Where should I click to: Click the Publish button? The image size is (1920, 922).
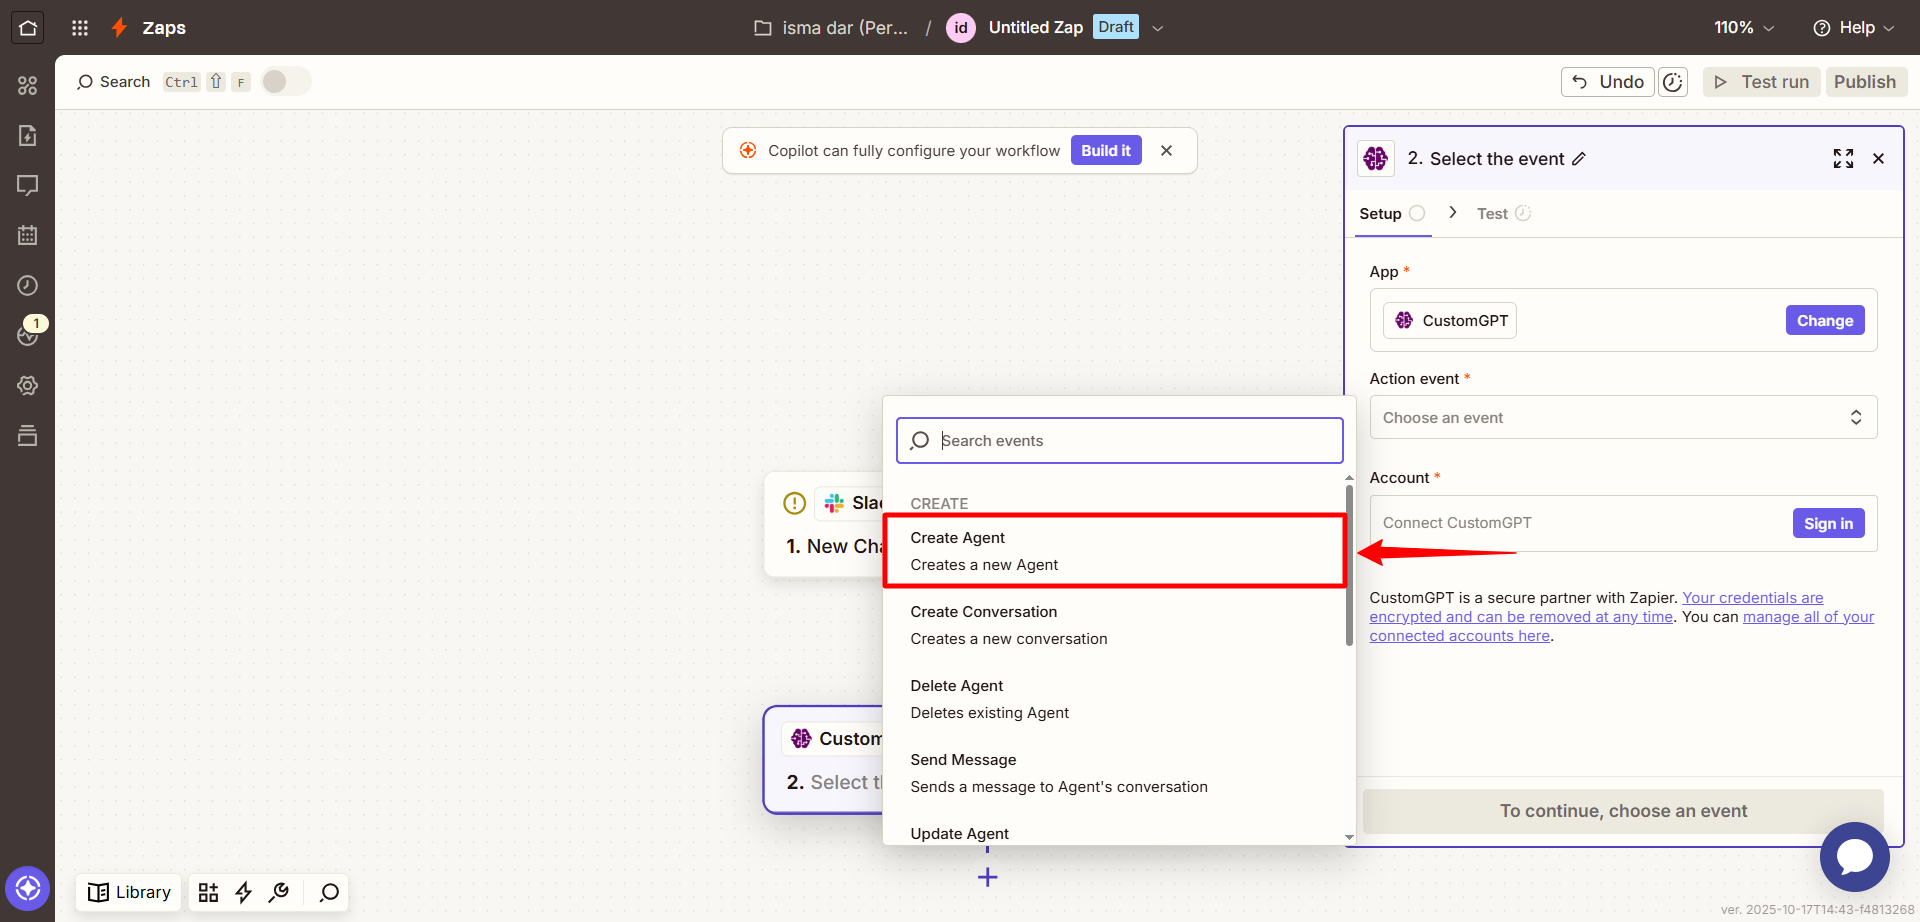[1865, 82]
